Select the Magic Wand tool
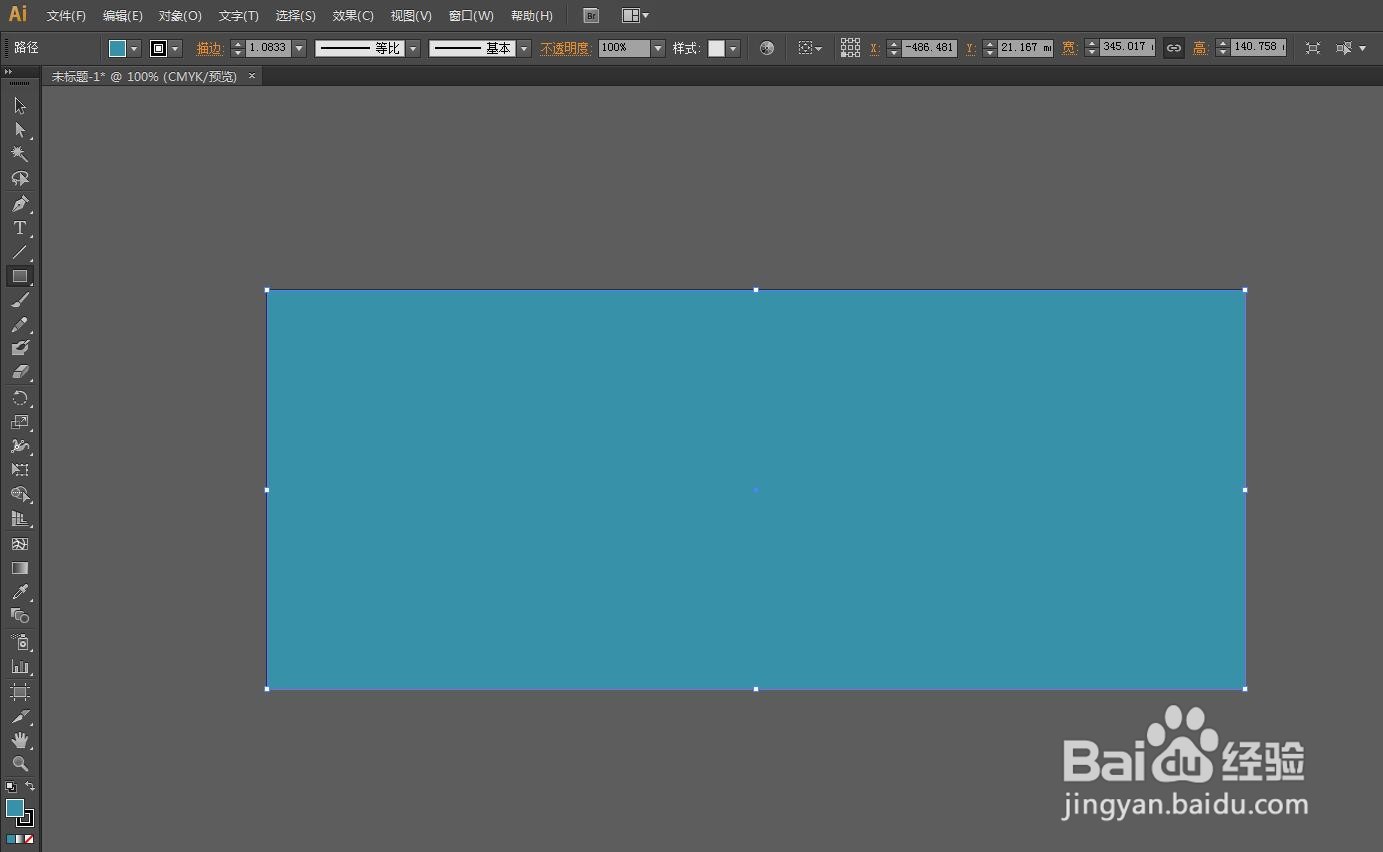 click(19, 154)
